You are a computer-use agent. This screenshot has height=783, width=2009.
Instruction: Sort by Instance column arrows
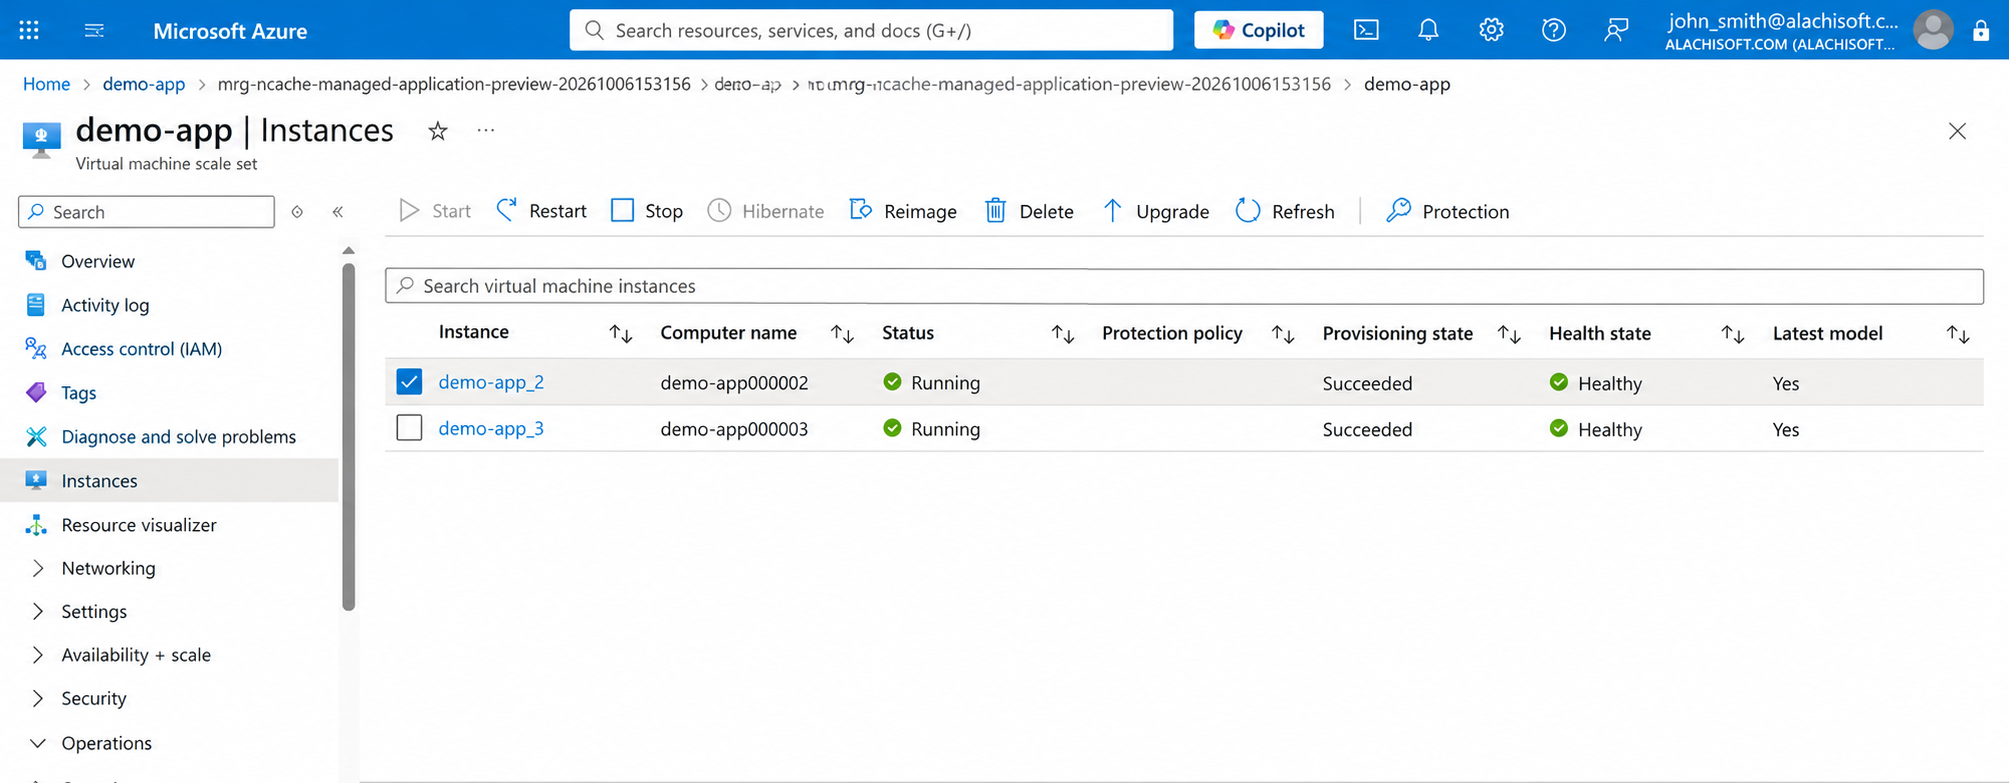tap(621, 334)
